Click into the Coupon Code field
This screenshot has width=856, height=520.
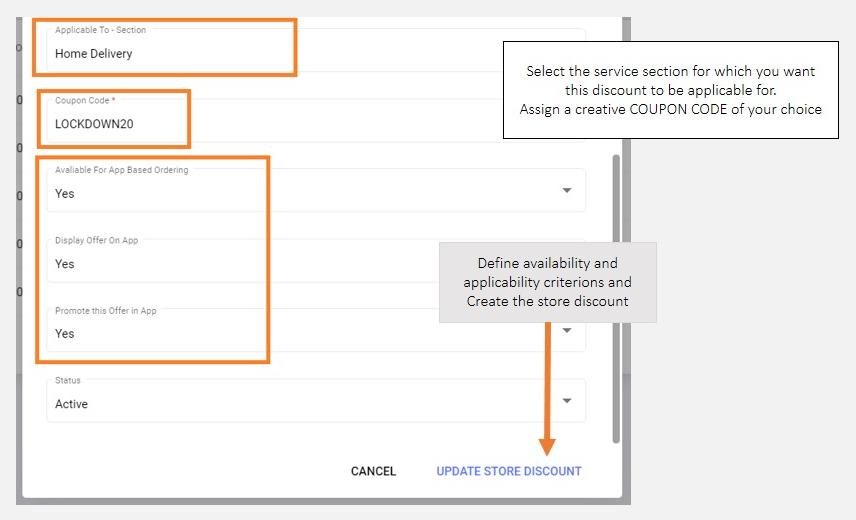pyautogui.click(x=300, y=120)
